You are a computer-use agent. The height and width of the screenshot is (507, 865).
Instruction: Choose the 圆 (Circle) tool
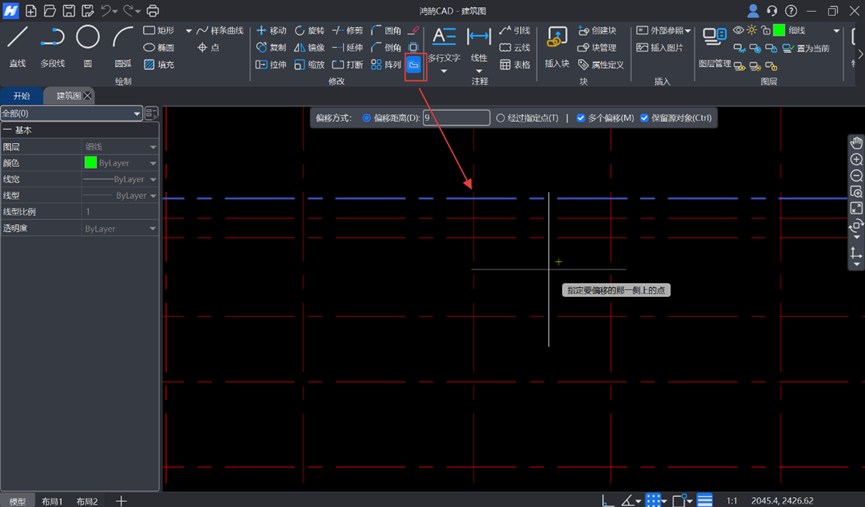pos(88,45)
